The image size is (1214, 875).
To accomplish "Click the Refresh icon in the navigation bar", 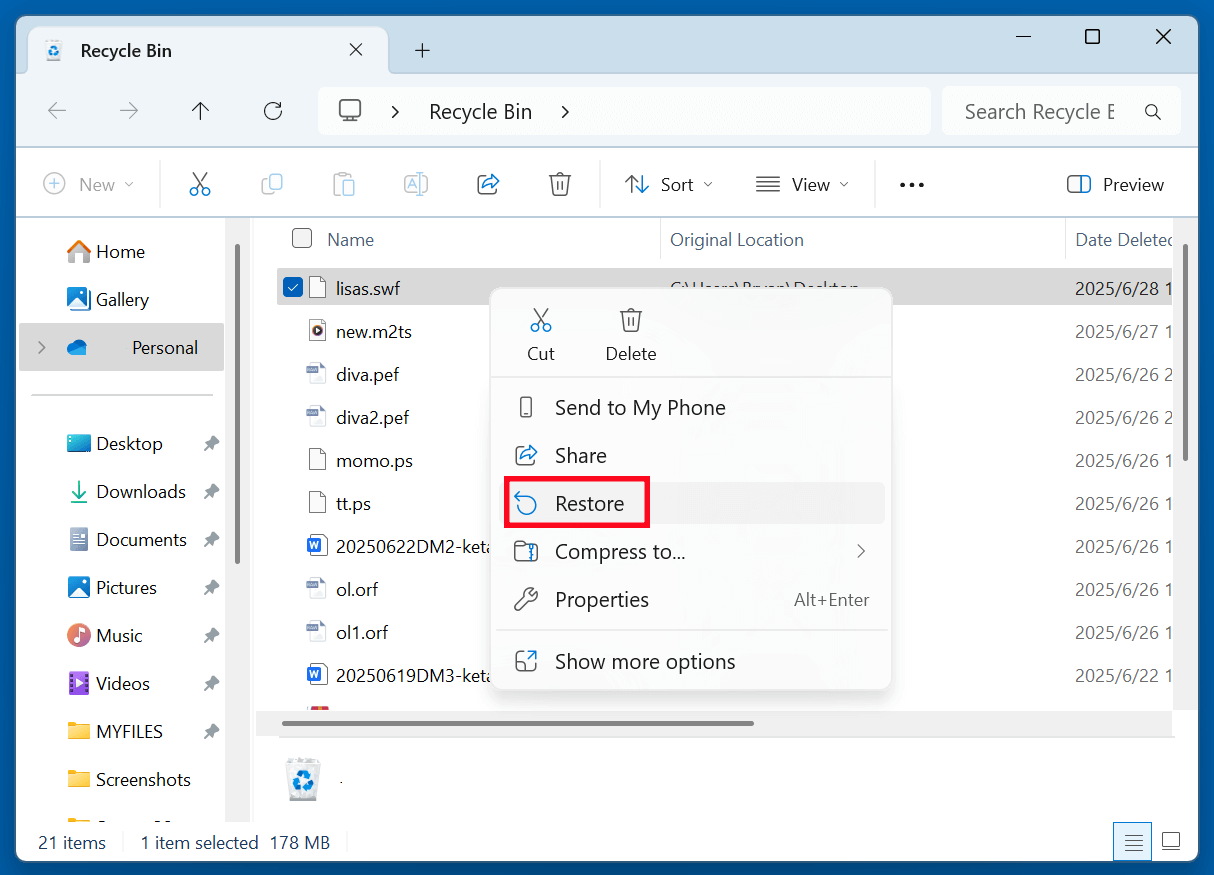I will coord(272,111).
